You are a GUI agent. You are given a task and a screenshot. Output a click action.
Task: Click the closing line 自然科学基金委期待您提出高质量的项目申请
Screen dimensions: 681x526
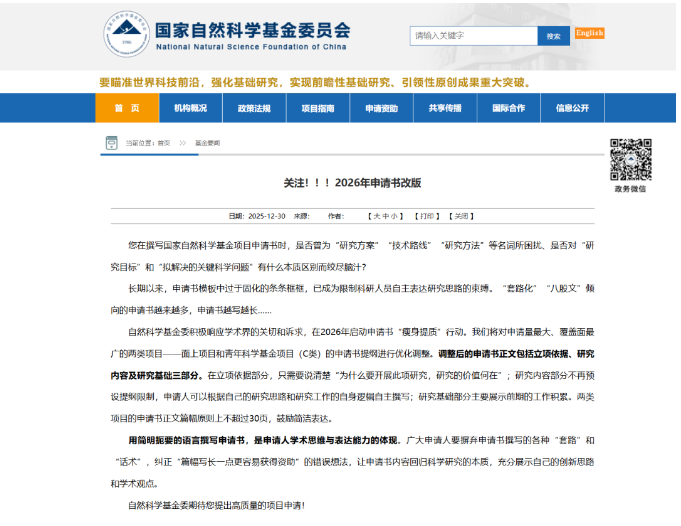pyautogui.click(x=216, y=505)
